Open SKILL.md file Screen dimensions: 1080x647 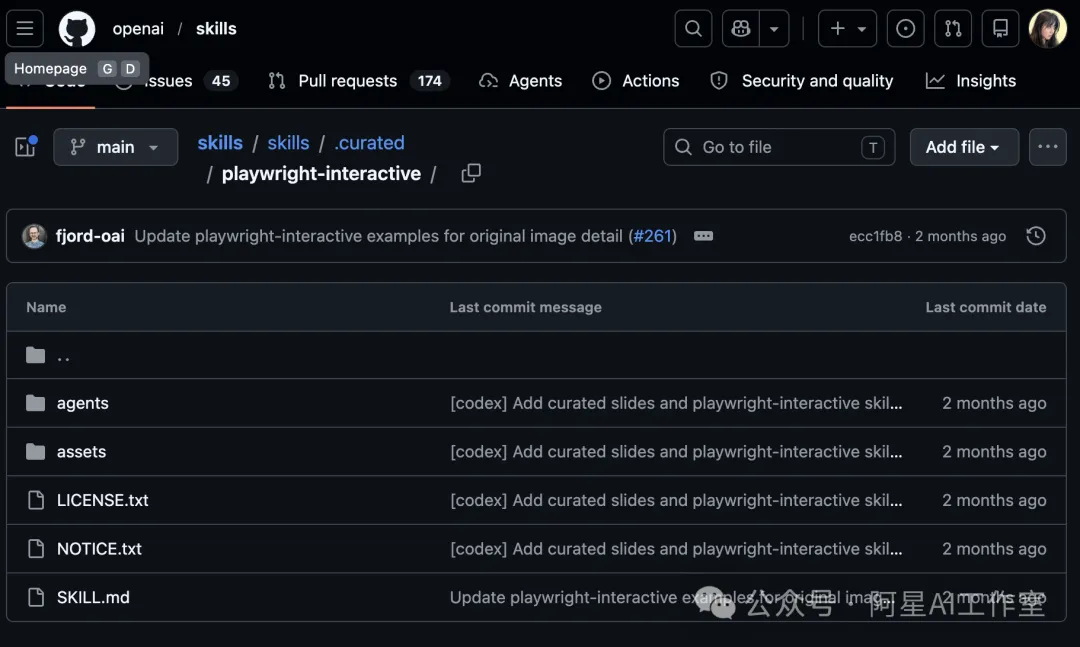(93, 597)
